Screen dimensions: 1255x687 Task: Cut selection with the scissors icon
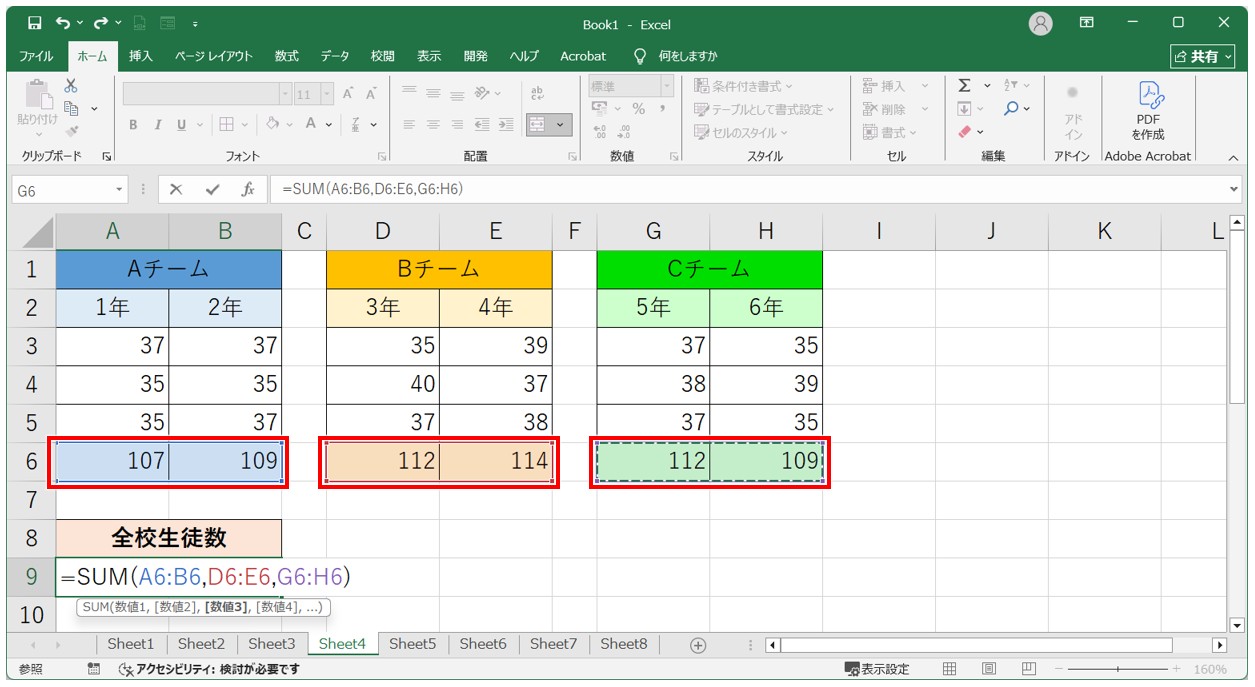coord(71,86)
